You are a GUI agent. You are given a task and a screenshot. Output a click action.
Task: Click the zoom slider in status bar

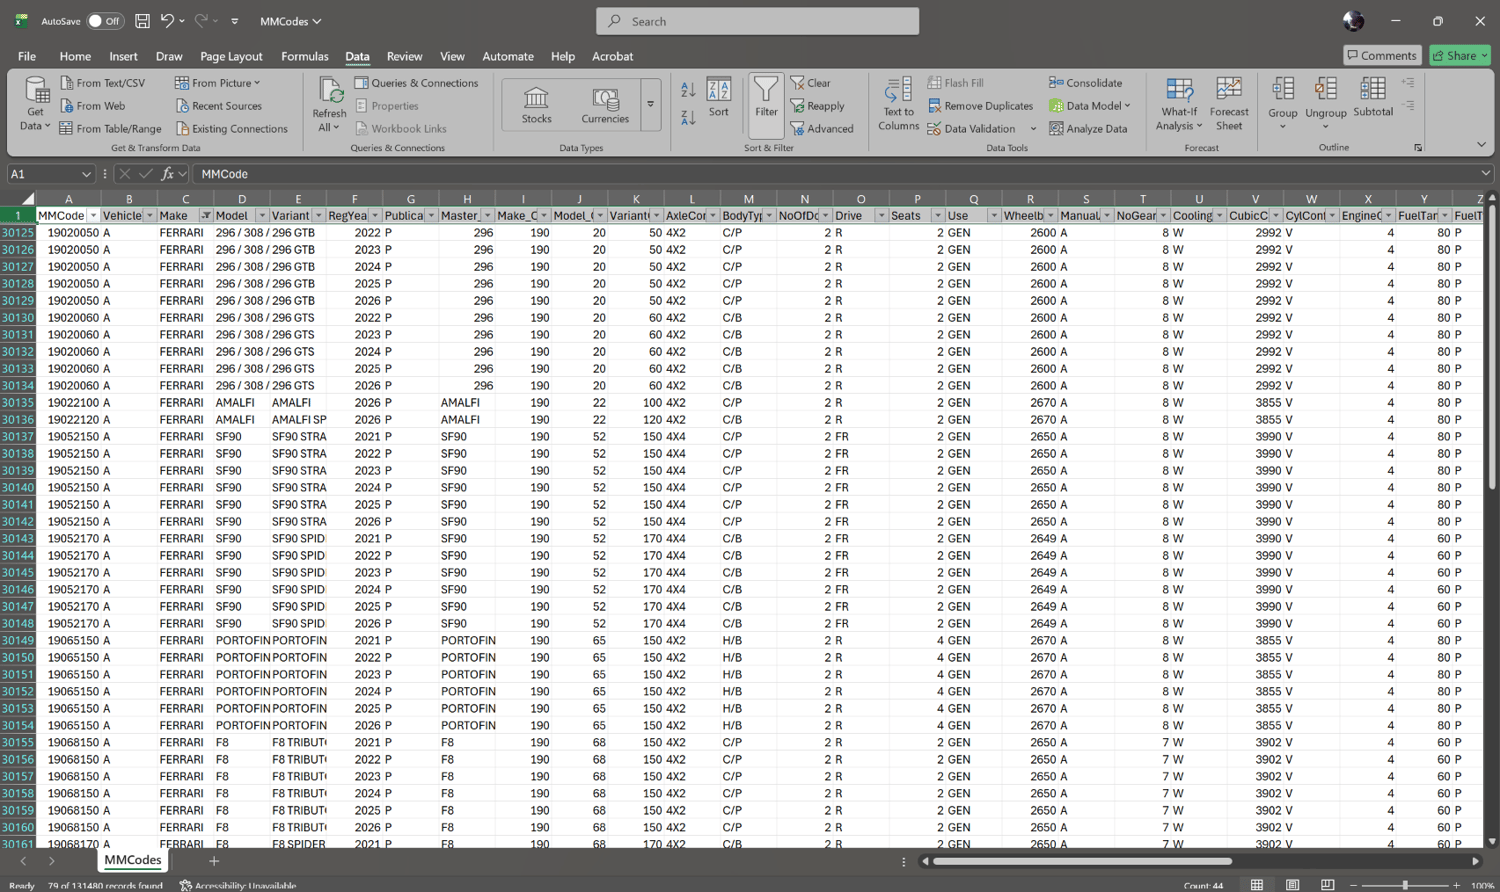click(x=1405, y=885)
